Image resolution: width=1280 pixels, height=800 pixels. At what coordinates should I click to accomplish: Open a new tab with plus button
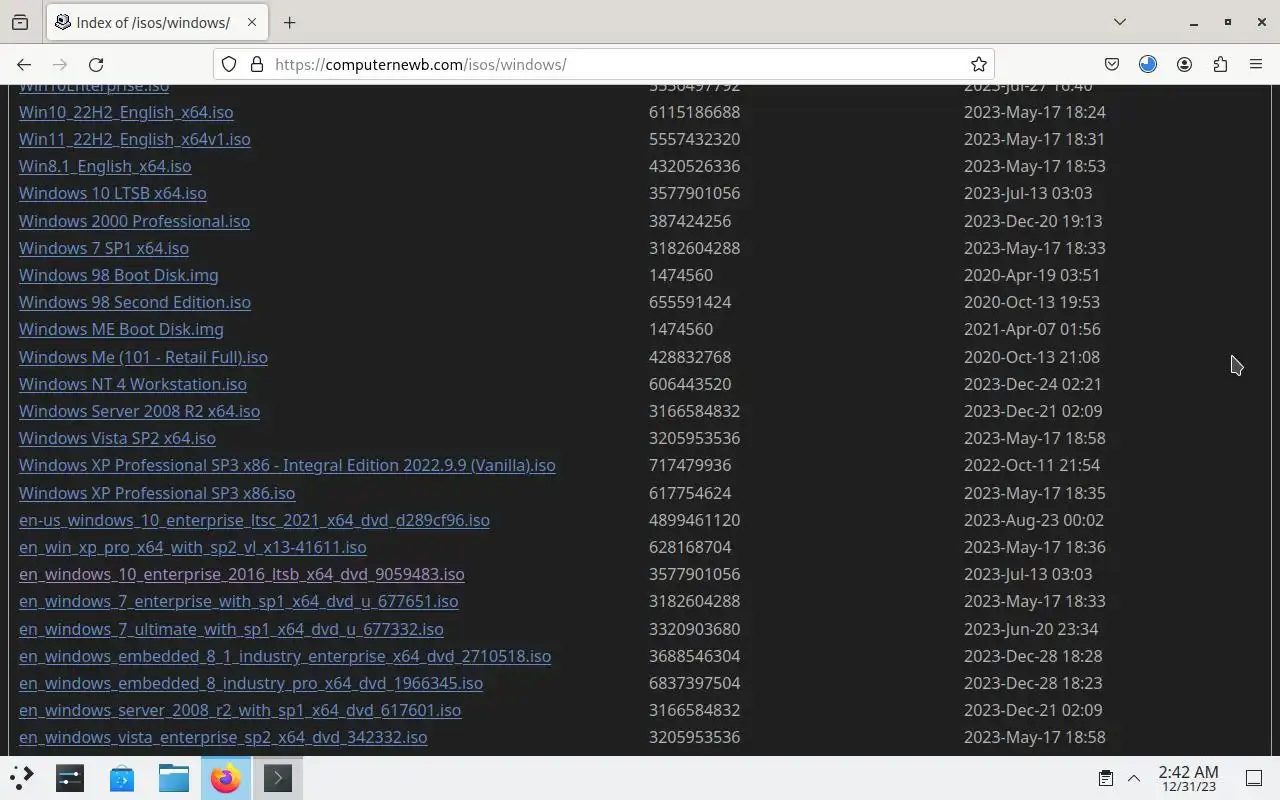[289, 22]
